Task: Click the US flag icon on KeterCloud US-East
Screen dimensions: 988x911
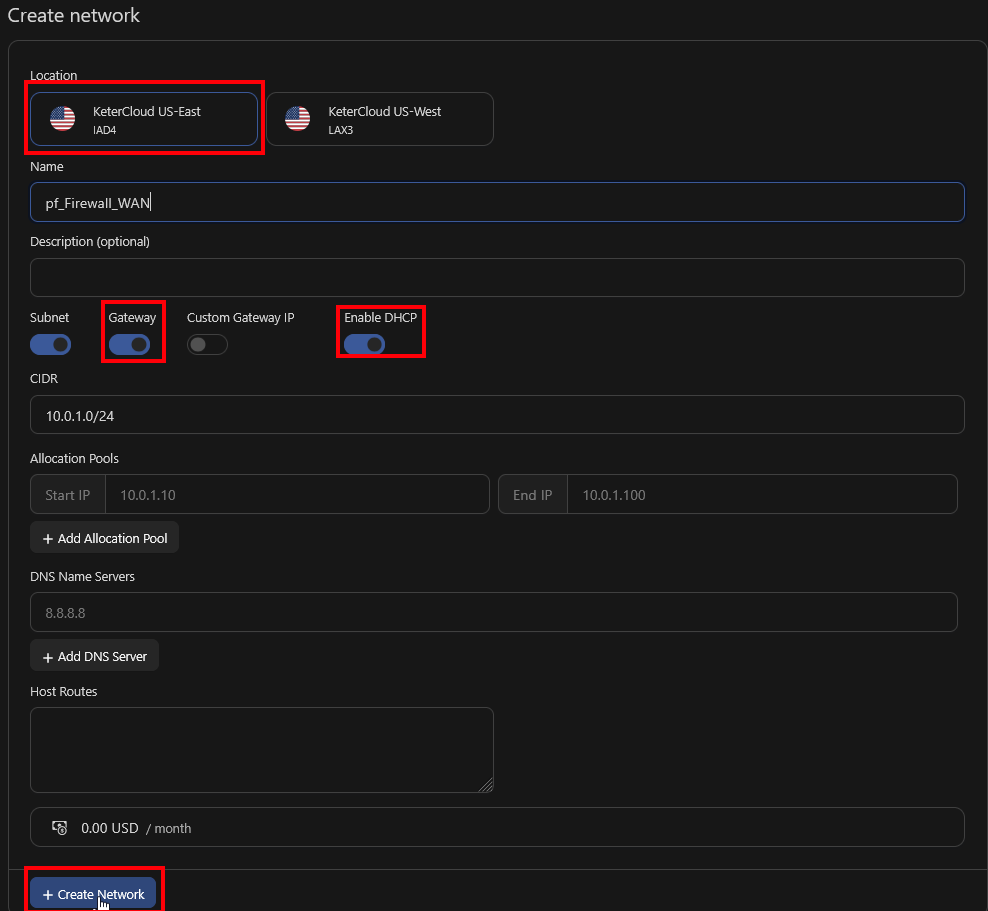Action: [x=63, y=118]
